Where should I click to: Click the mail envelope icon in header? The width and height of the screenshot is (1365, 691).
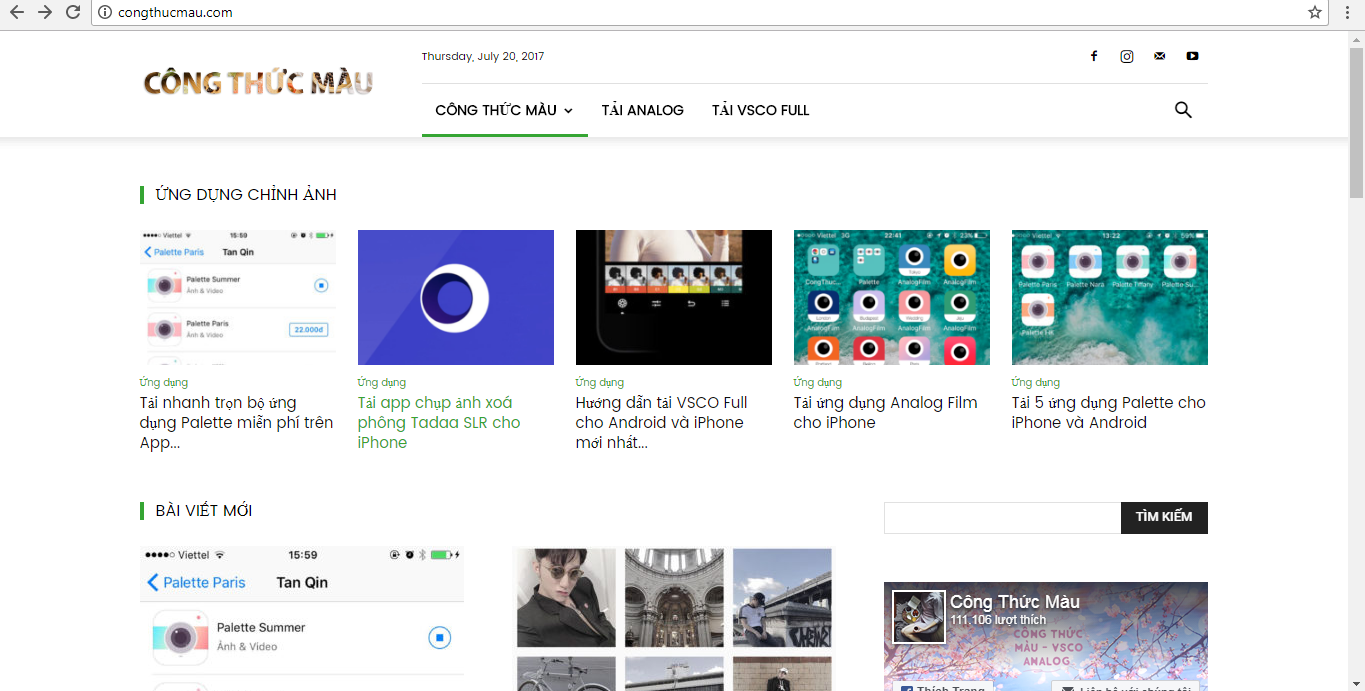coord(1159,56)
